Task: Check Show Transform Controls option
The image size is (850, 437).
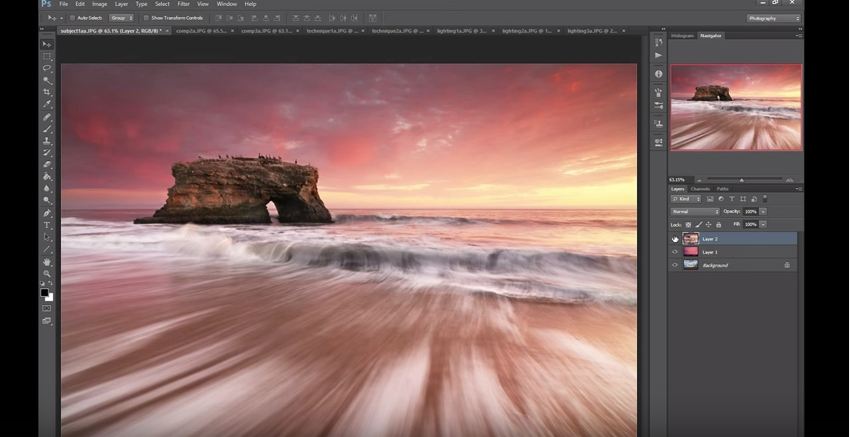Action: (x=146, y=18)
